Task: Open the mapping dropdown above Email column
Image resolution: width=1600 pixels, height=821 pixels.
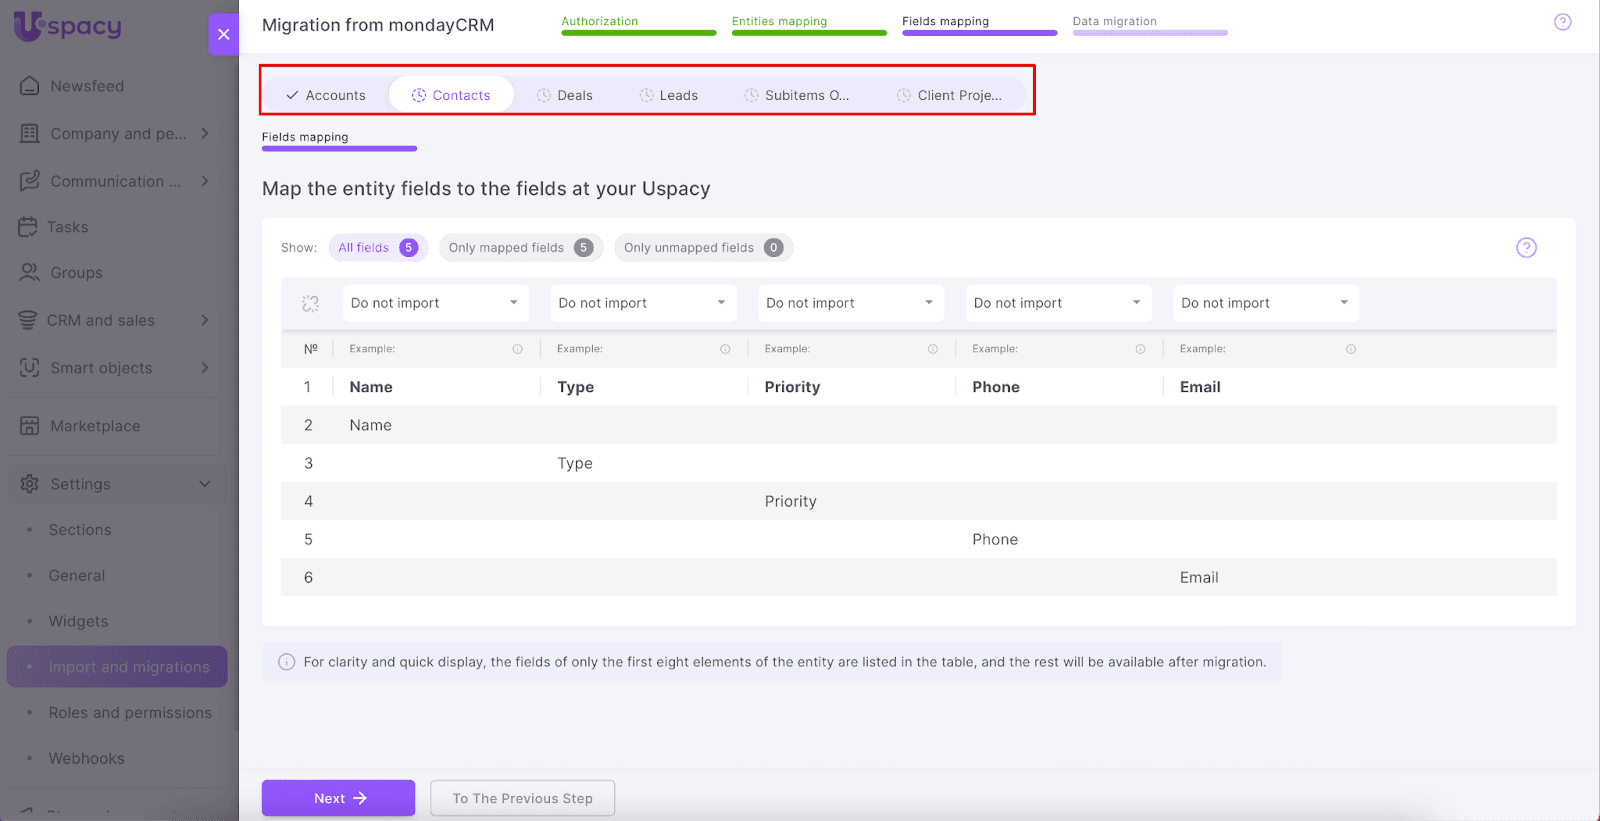Action: click(x=1265, y=303)
